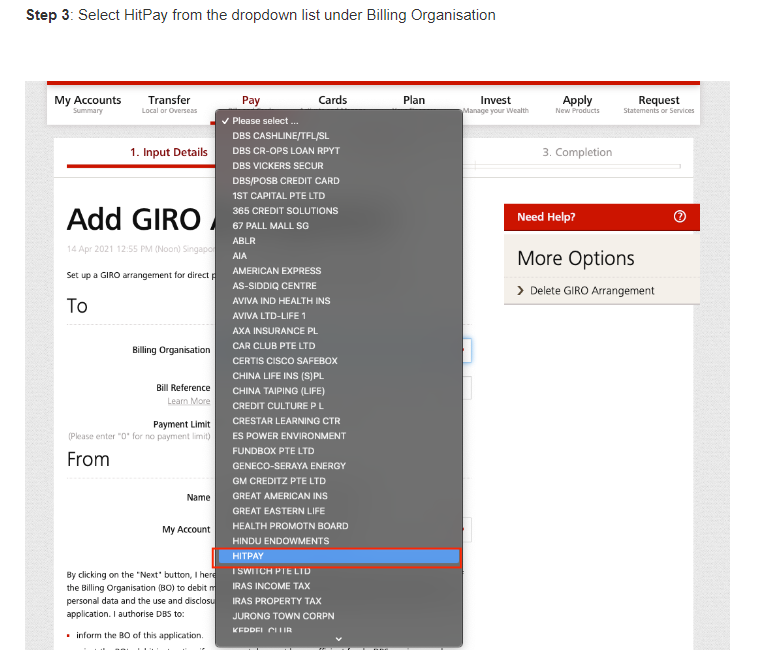Click the Need Help? banner
This screenshot has width=758, height=672.
602,217
